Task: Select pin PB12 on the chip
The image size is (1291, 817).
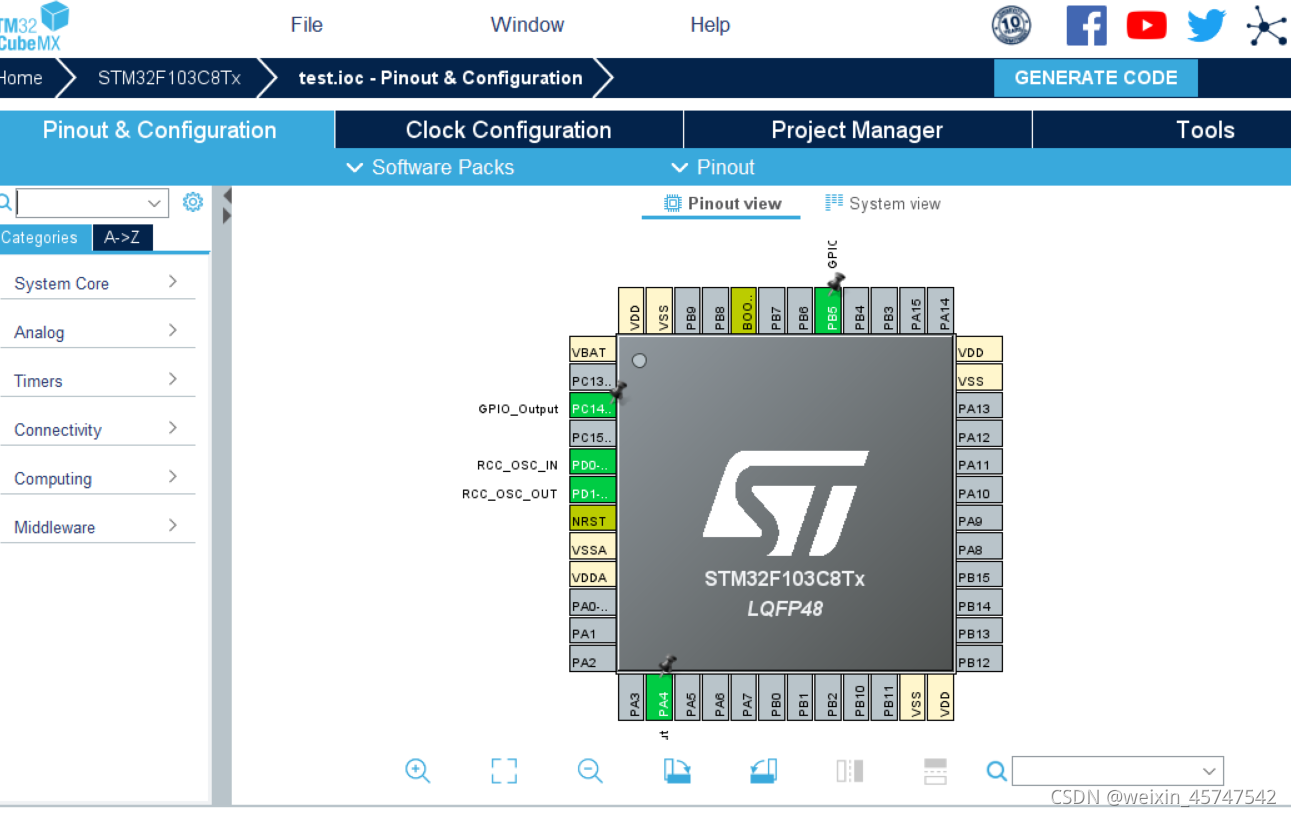Action: 978,661
